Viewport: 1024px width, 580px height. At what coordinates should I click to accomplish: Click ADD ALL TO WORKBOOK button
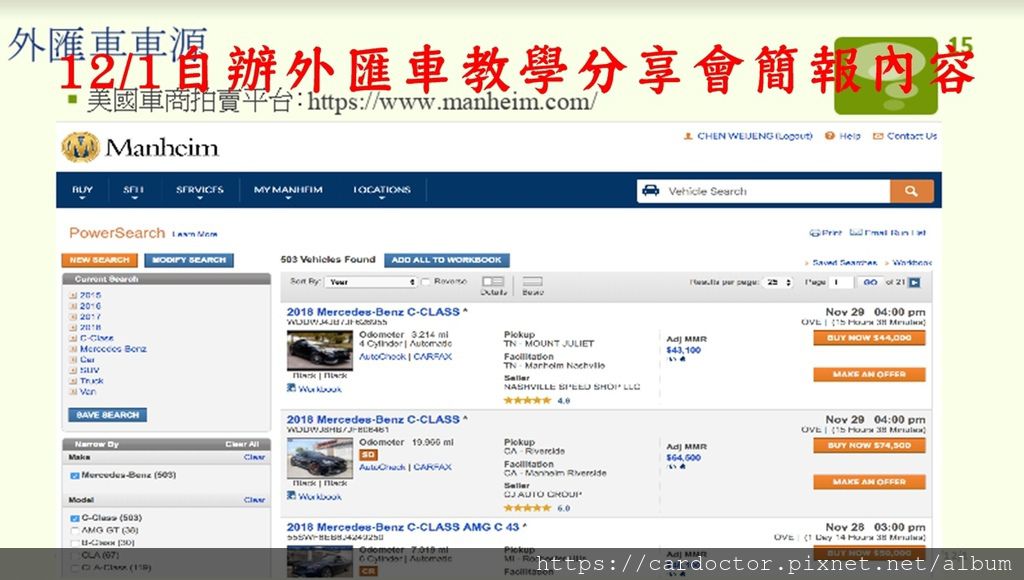[447, 260]
